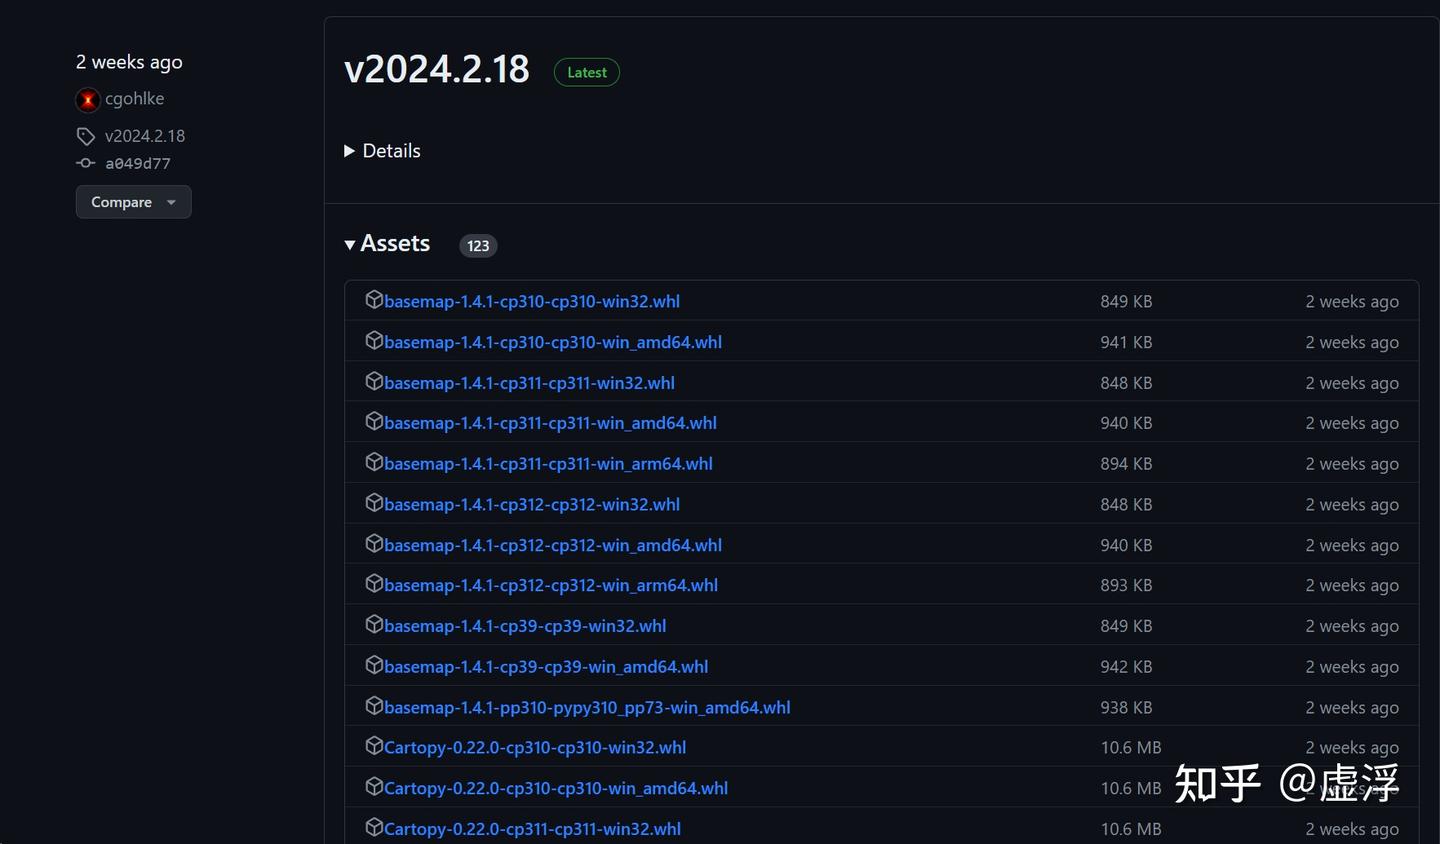The width and height of the screenshot is (1440, 844).
Task: Download basemap-1.4.1-cp312-cp312-win_arm64.whl
Action: click(550, 585)
